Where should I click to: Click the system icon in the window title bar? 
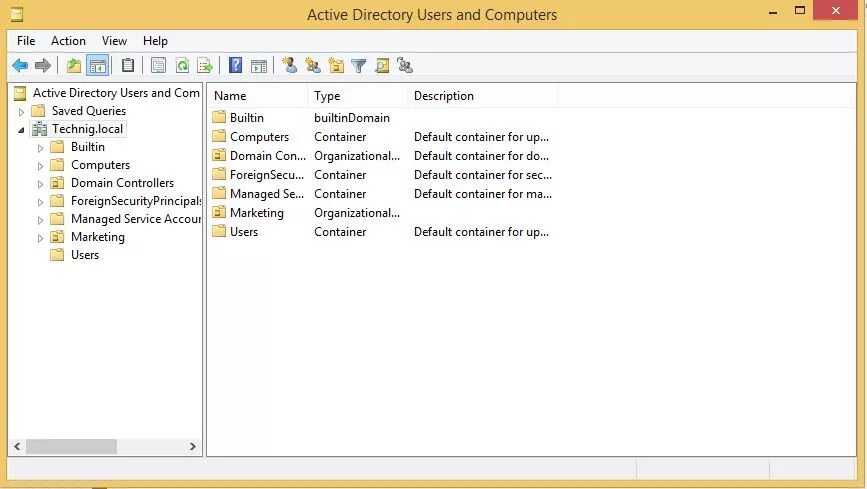[17, 14]
